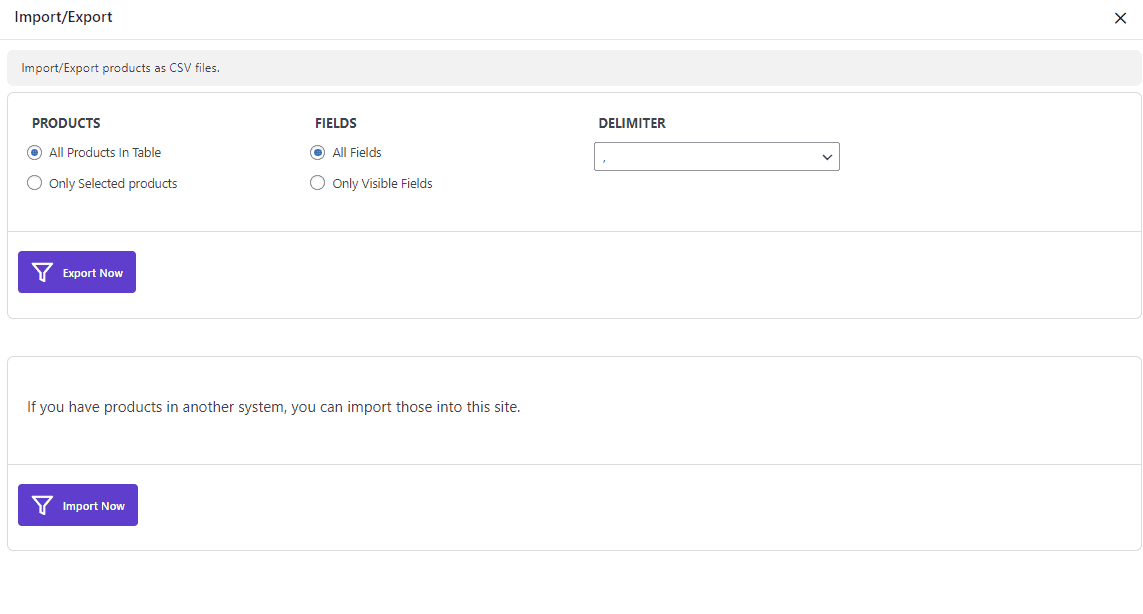The height and width of the screenshot is (614, 1143).
Task: Click the FIELDS section heading
Action: 335,123
